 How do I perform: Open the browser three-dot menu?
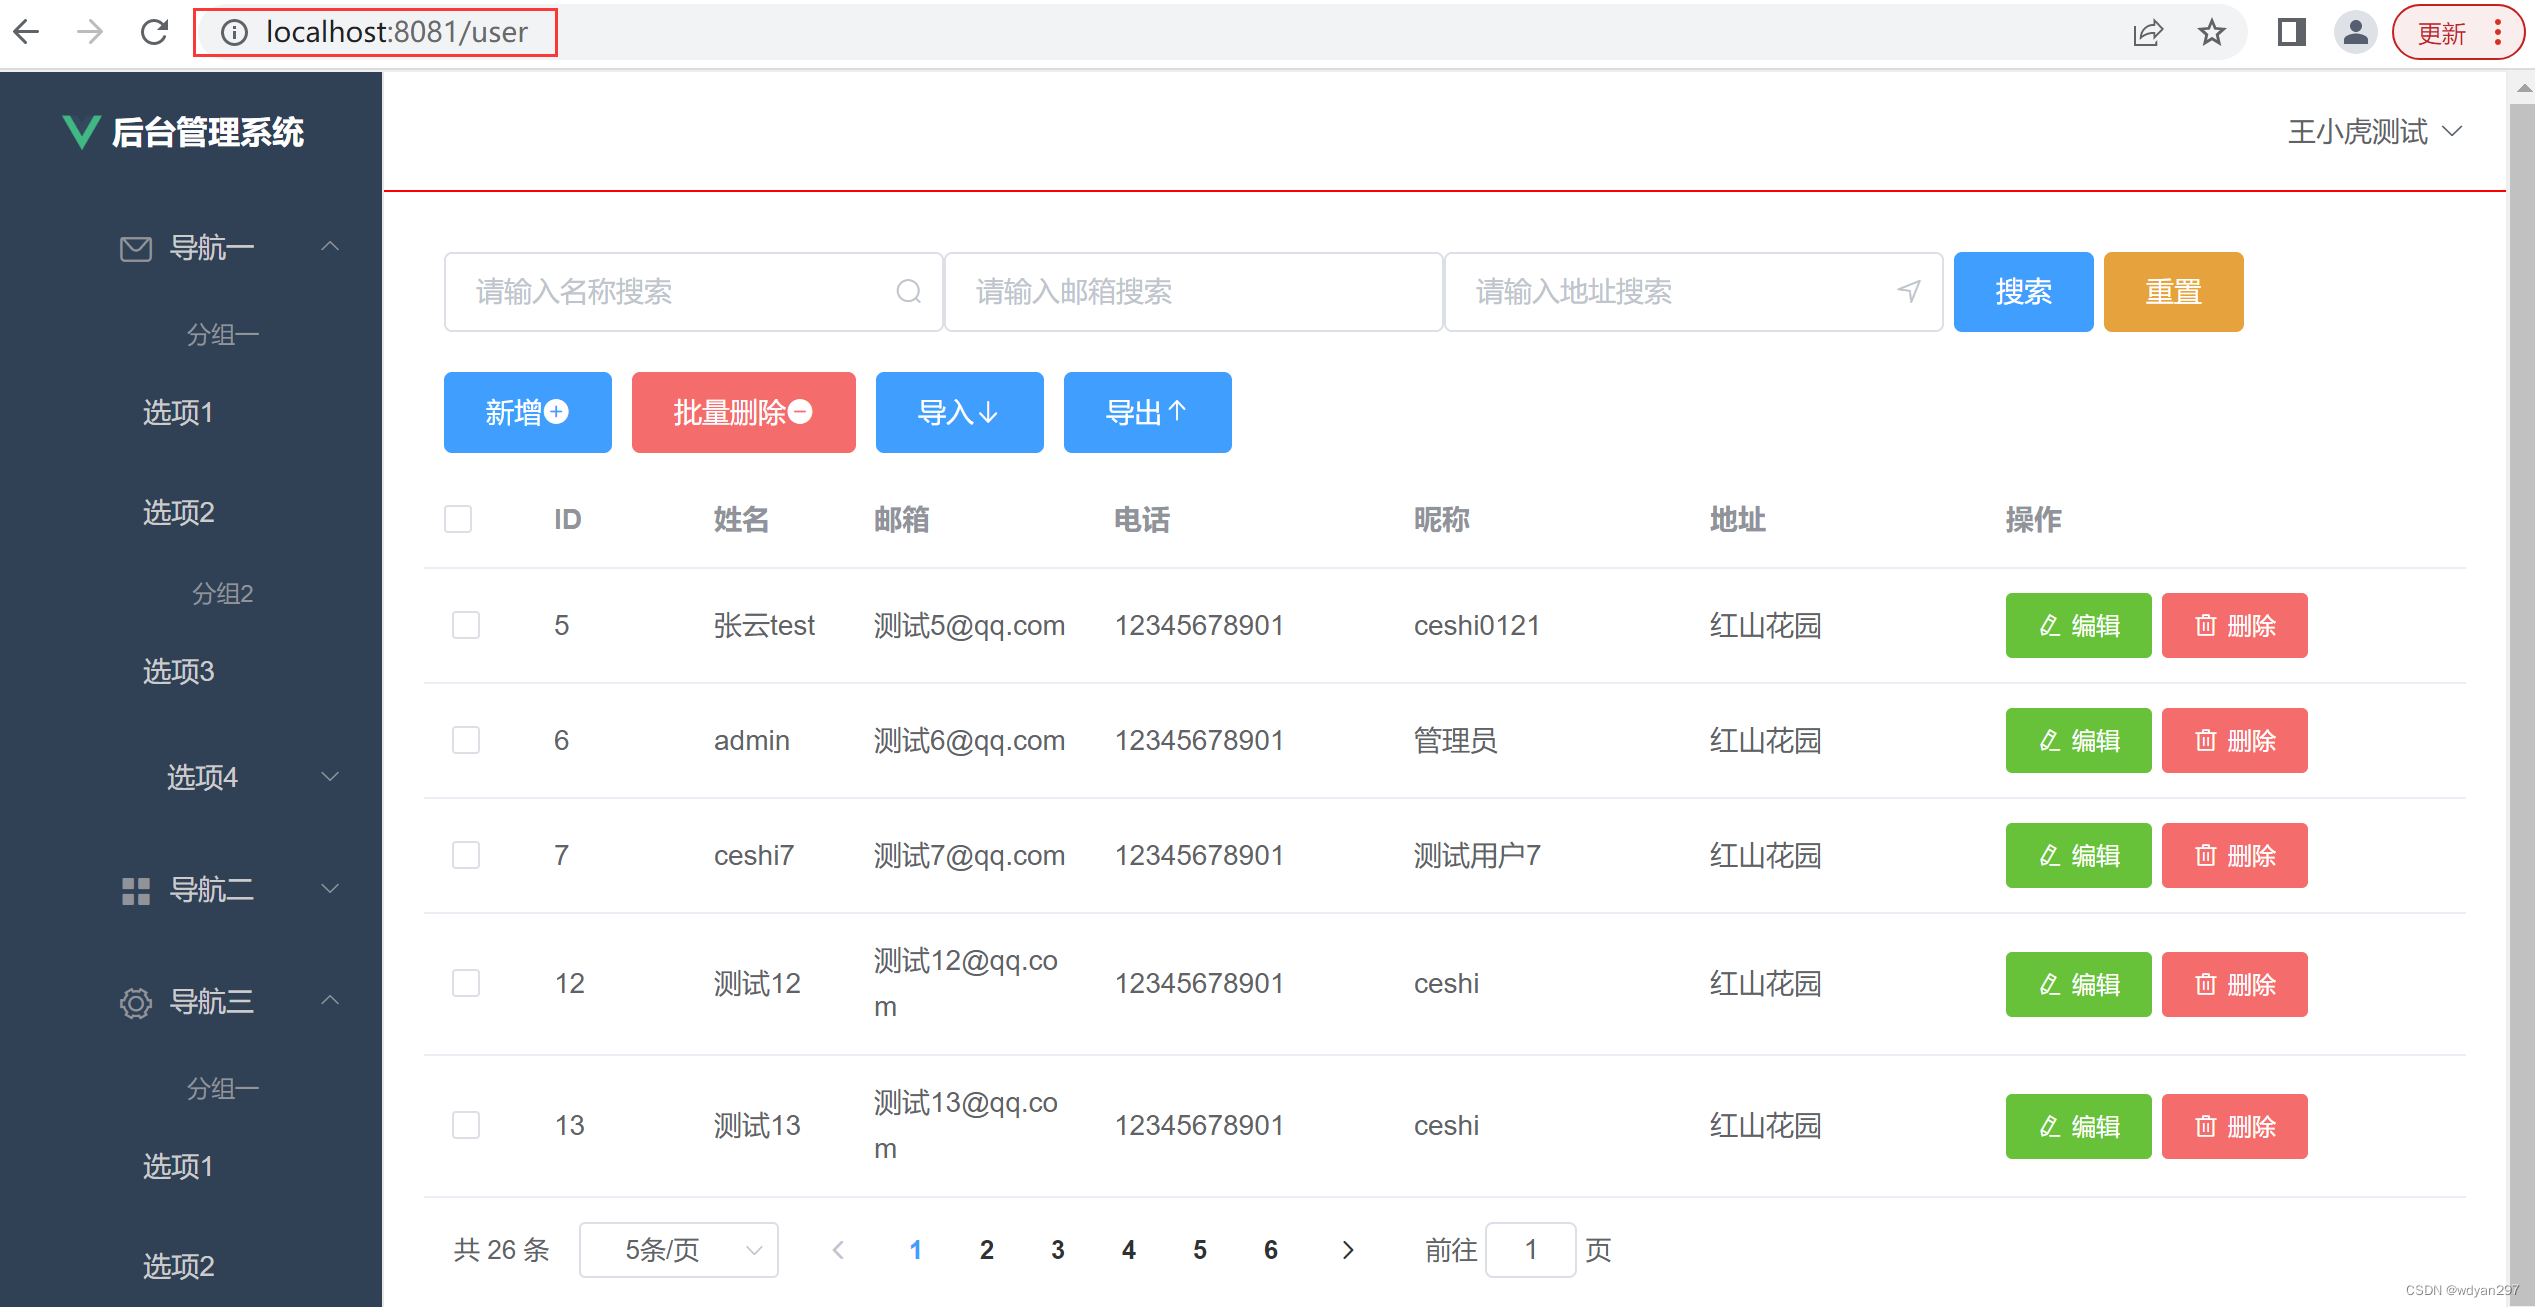[2498, 33]
